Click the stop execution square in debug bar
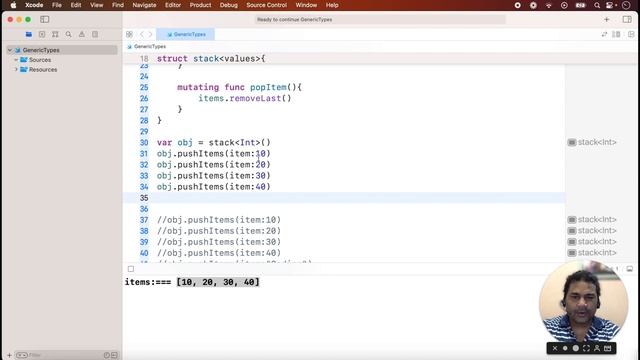The width and height of the screenshot is (640, 360). [131, 269]
